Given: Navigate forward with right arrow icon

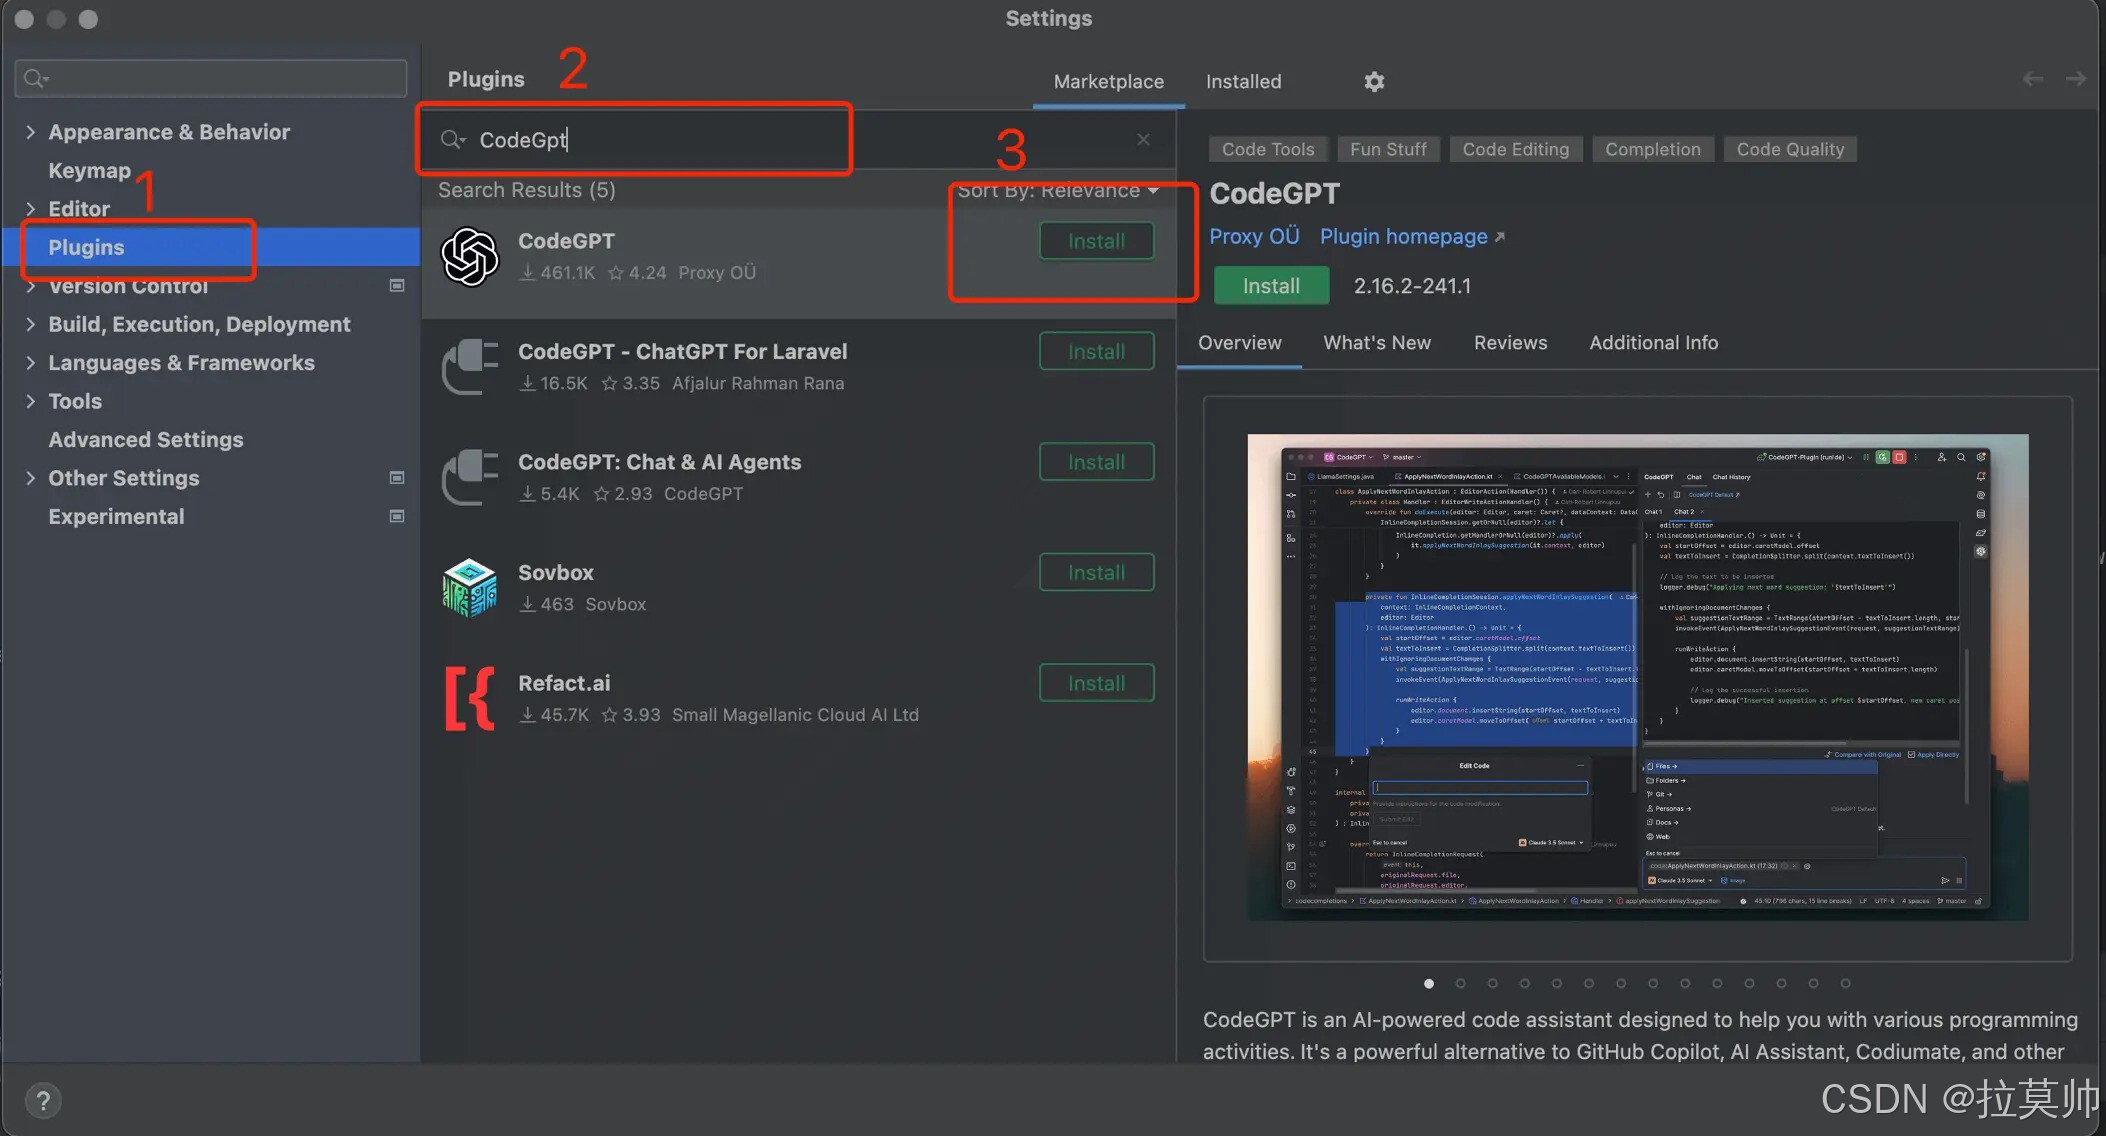Looking at the screenshot, I should (2076, 79).
